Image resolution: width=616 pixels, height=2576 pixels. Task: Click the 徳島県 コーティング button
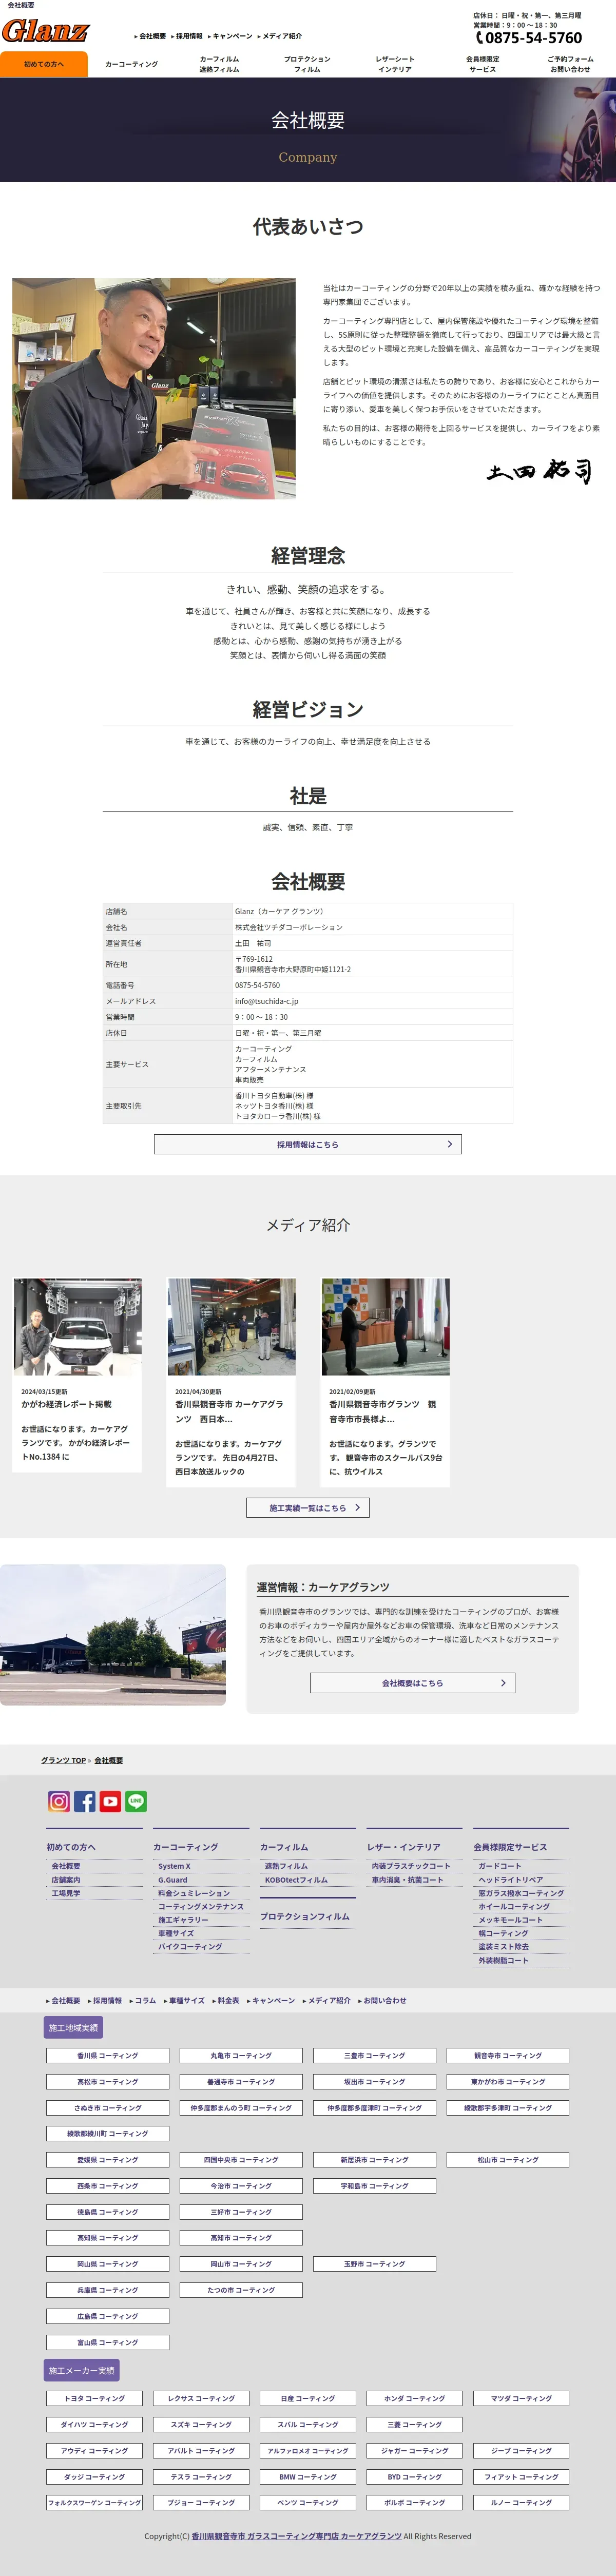click(x=108, y=2212)
